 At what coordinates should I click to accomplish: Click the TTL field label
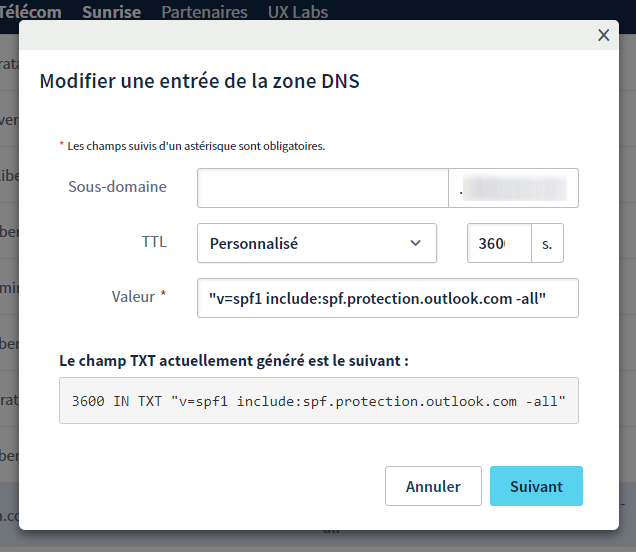pyautogui.click(x=154, y=242)
